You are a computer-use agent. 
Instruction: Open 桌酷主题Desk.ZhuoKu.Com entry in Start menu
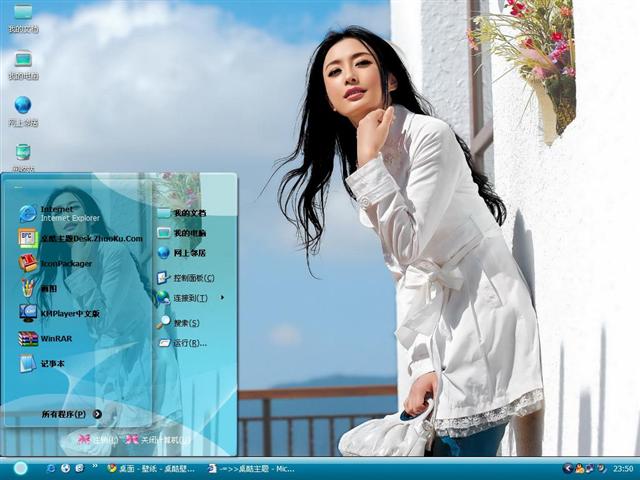tap(81, 238)
